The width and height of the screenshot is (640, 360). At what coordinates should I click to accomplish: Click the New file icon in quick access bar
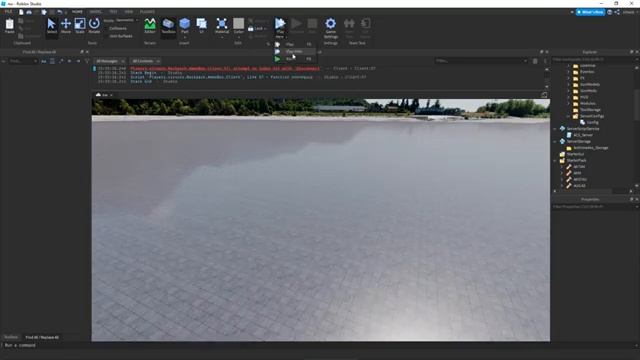click(x=21, y=12)
